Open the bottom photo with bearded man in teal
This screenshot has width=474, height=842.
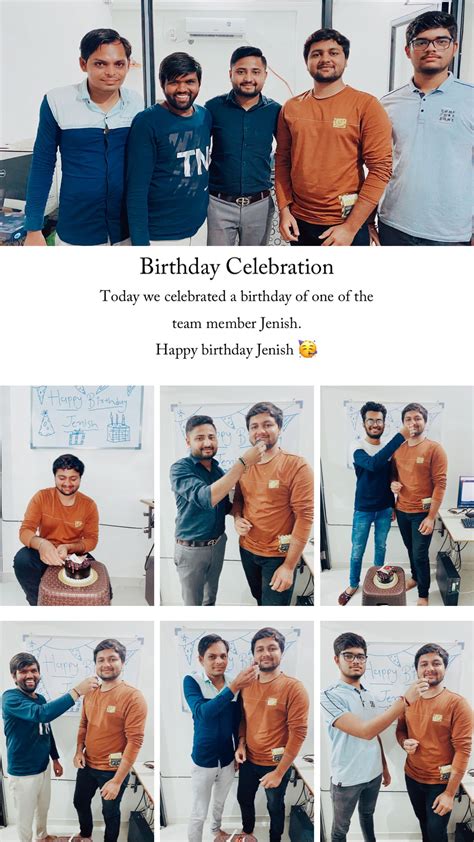(77, 731)
